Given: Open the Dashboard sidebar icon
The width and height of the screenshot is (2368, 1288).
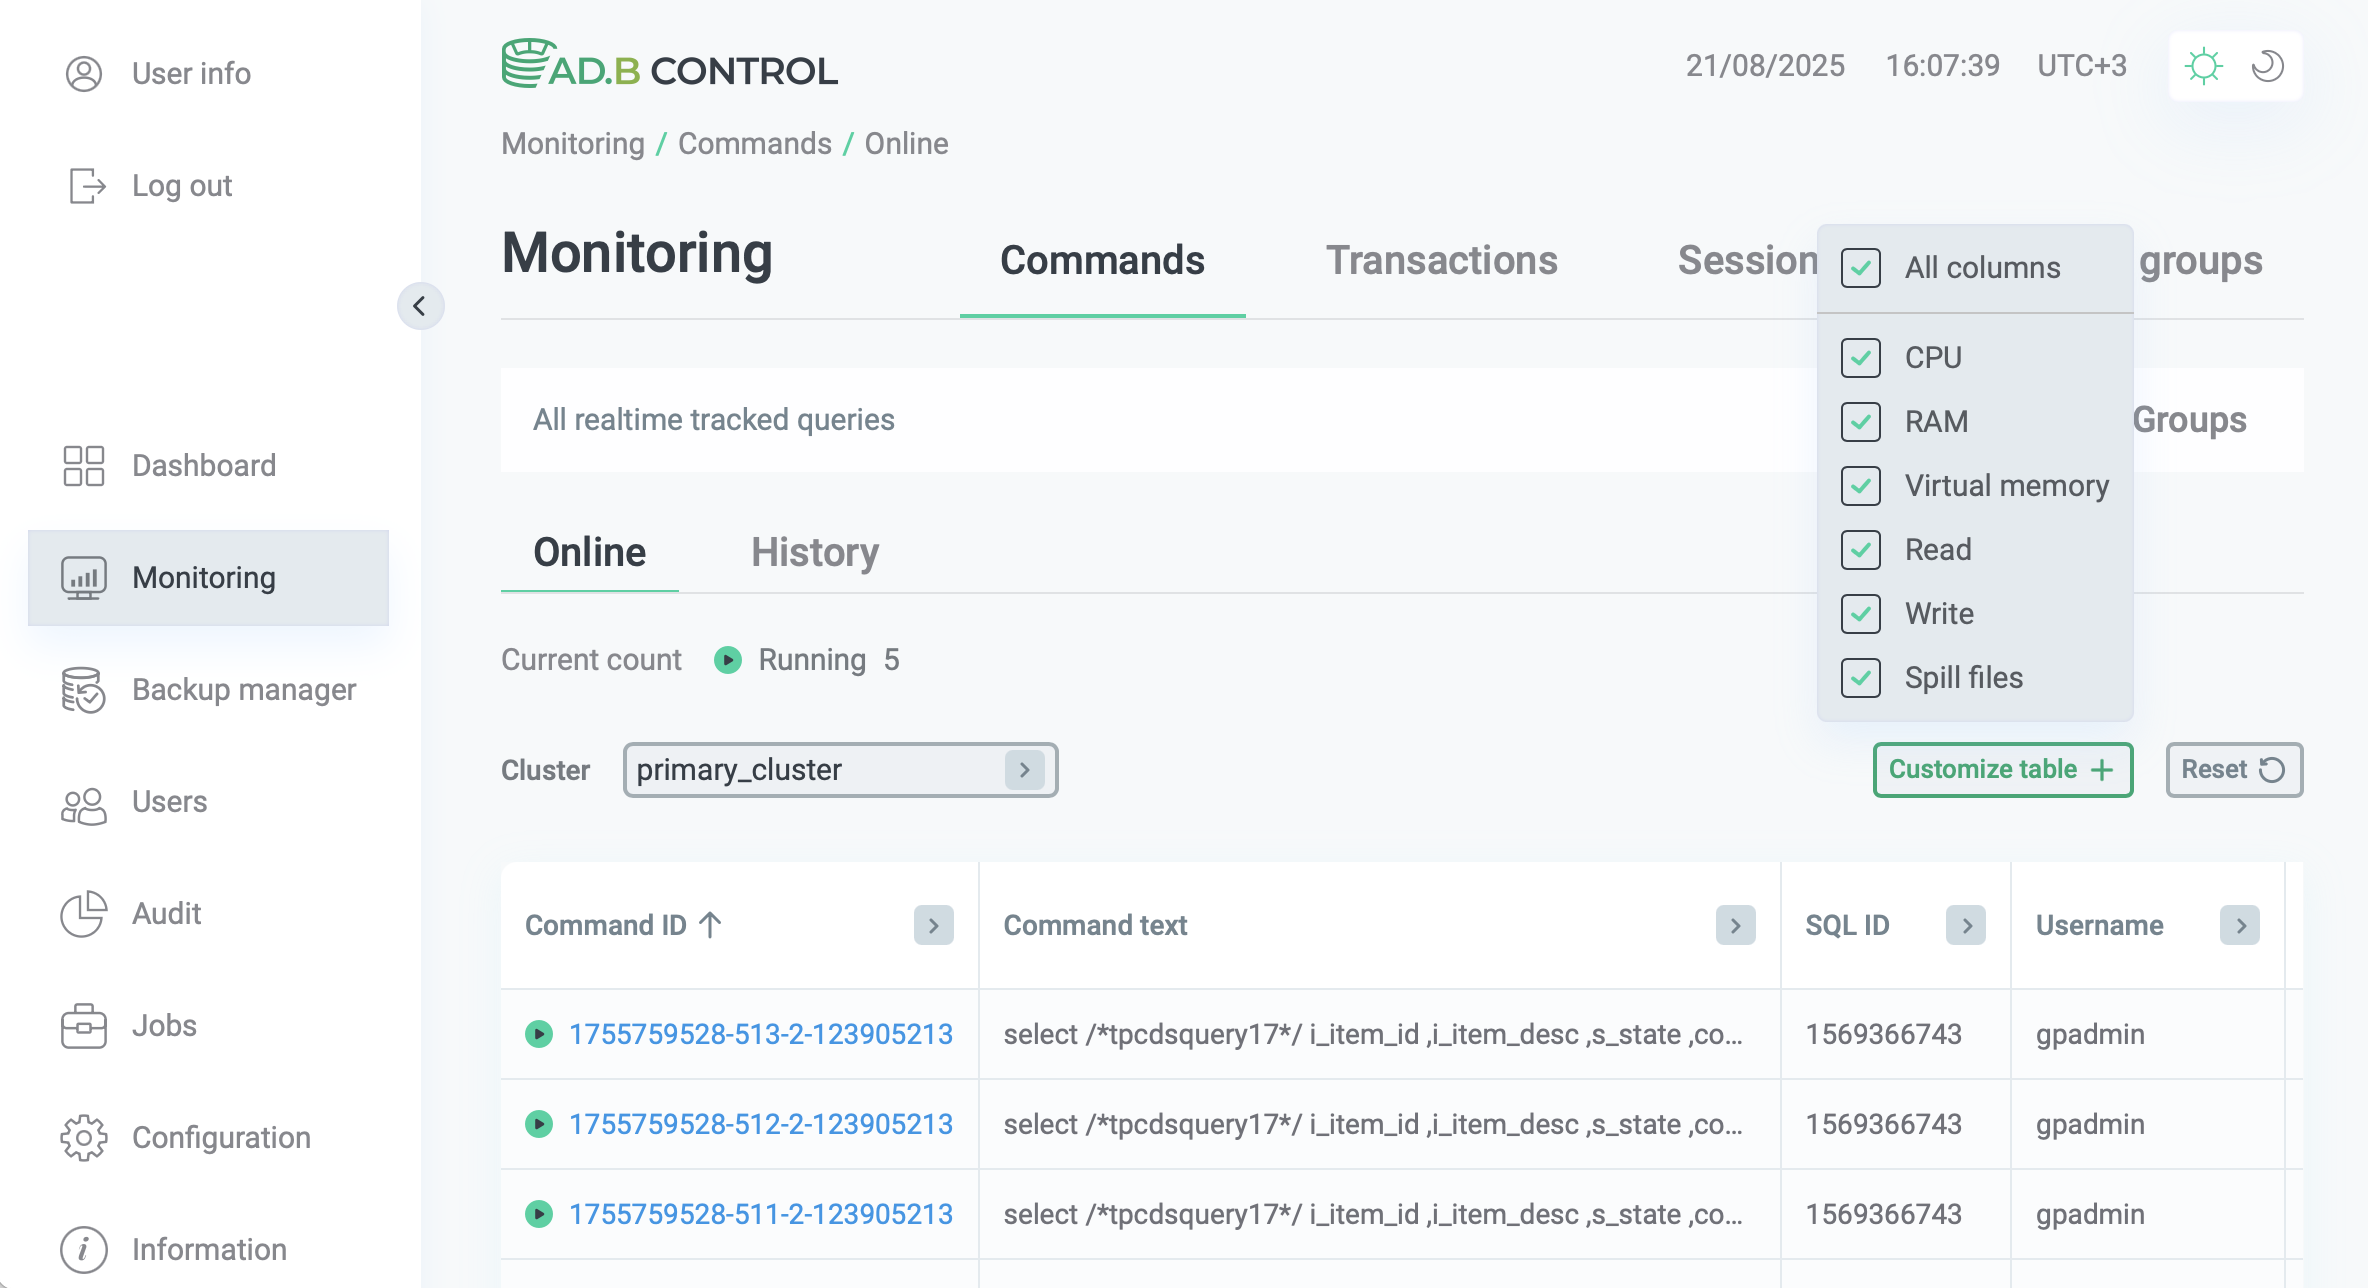Looking at the screenshot, I should coord(84,466).
